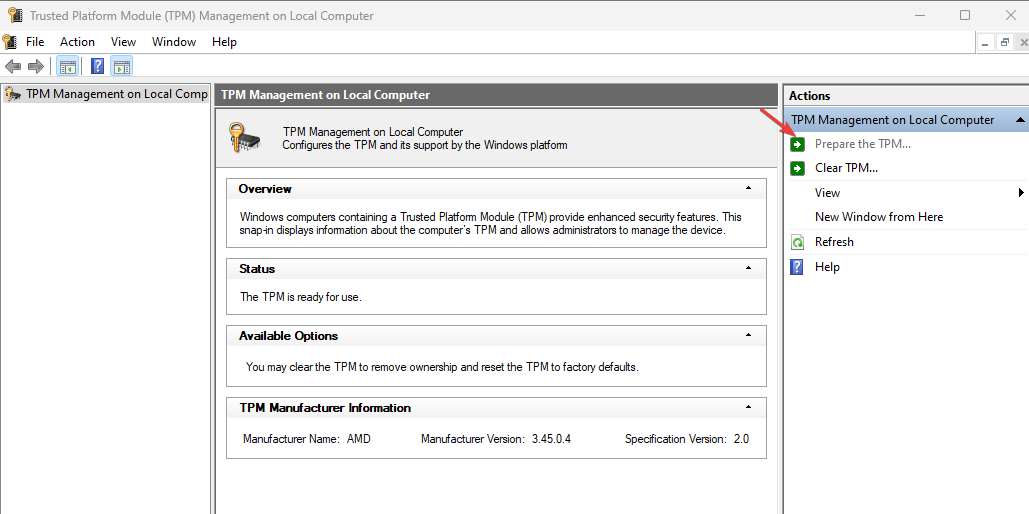Screen dimensions: 1029x514
Task: Toggle the Show/Hide Console Tree icon
Action: coord(67,66)
